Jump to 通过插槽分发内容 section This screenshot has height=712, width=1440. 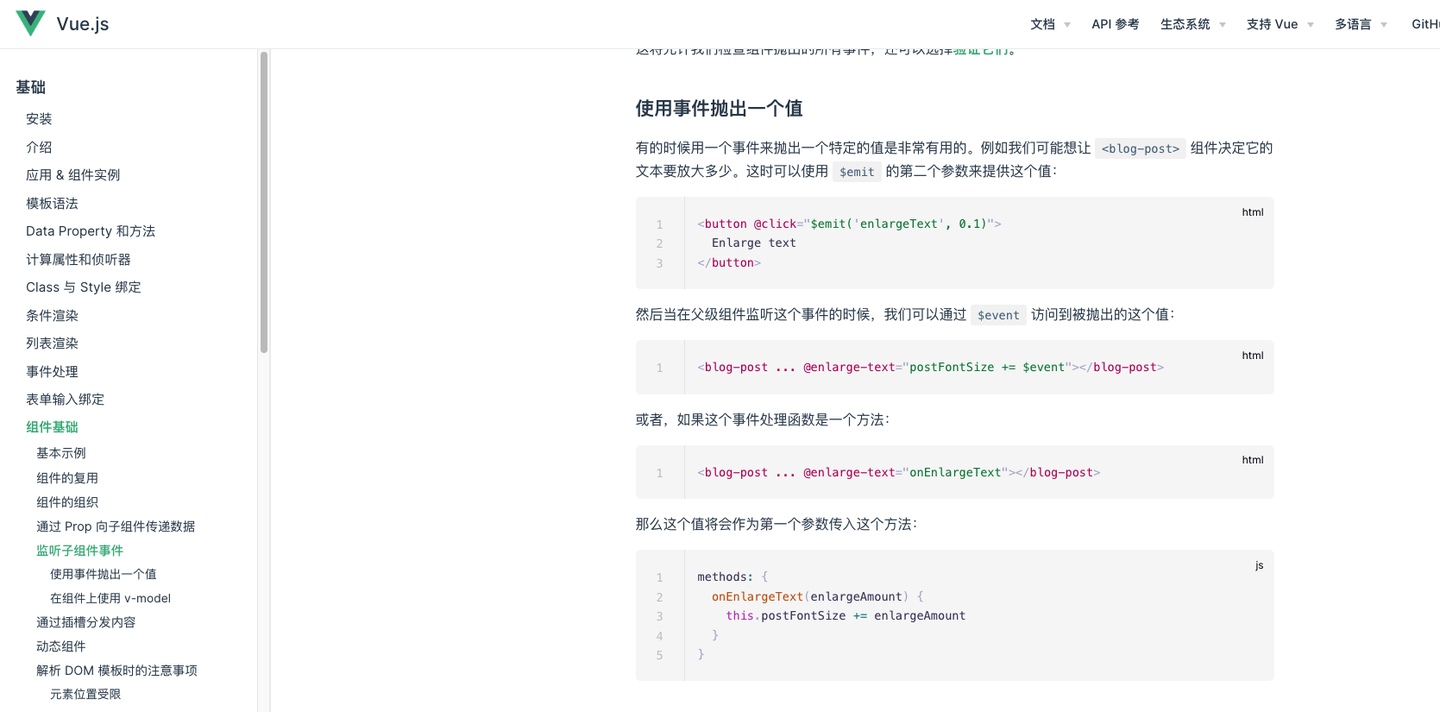pos(86,622)
